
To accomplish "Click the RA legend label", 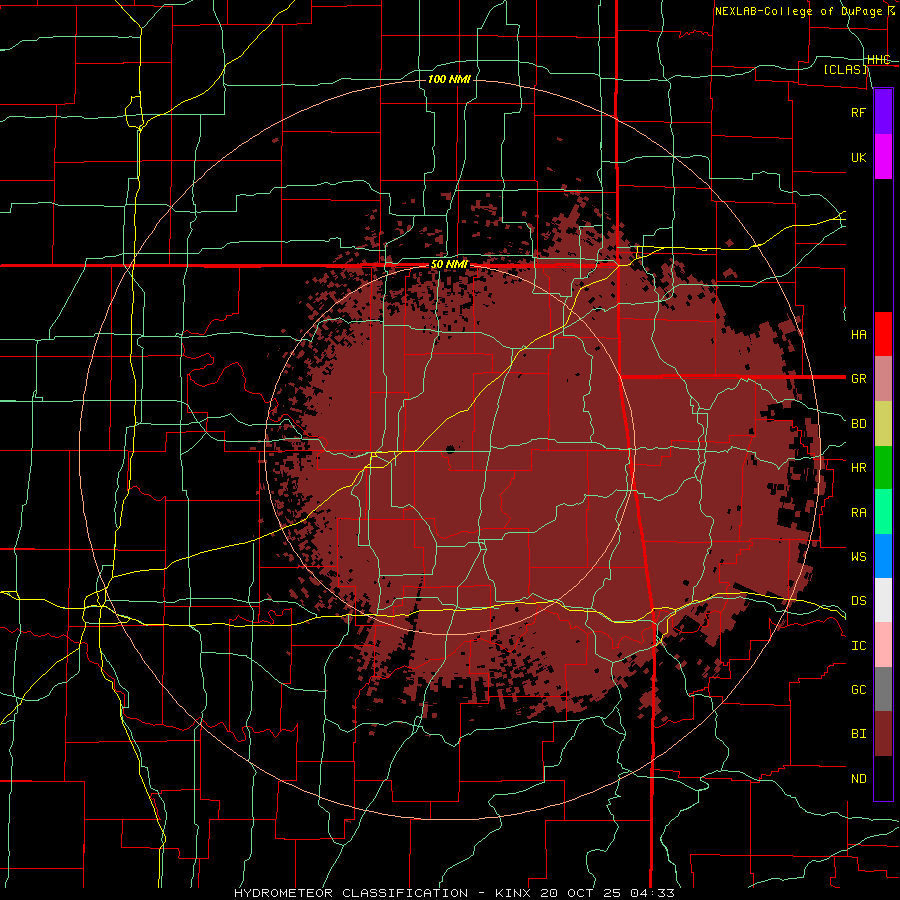I will [x=858, y=513].
